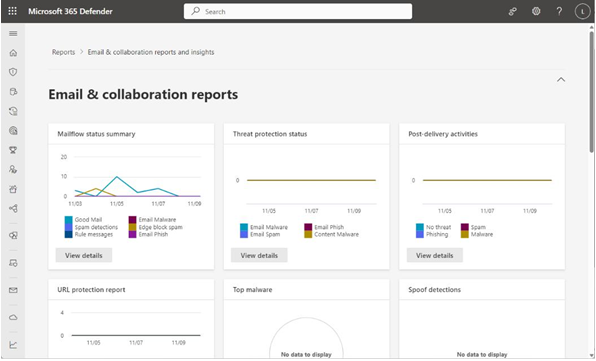Click the Reports breadcrumb link

(x=63, y=52)
